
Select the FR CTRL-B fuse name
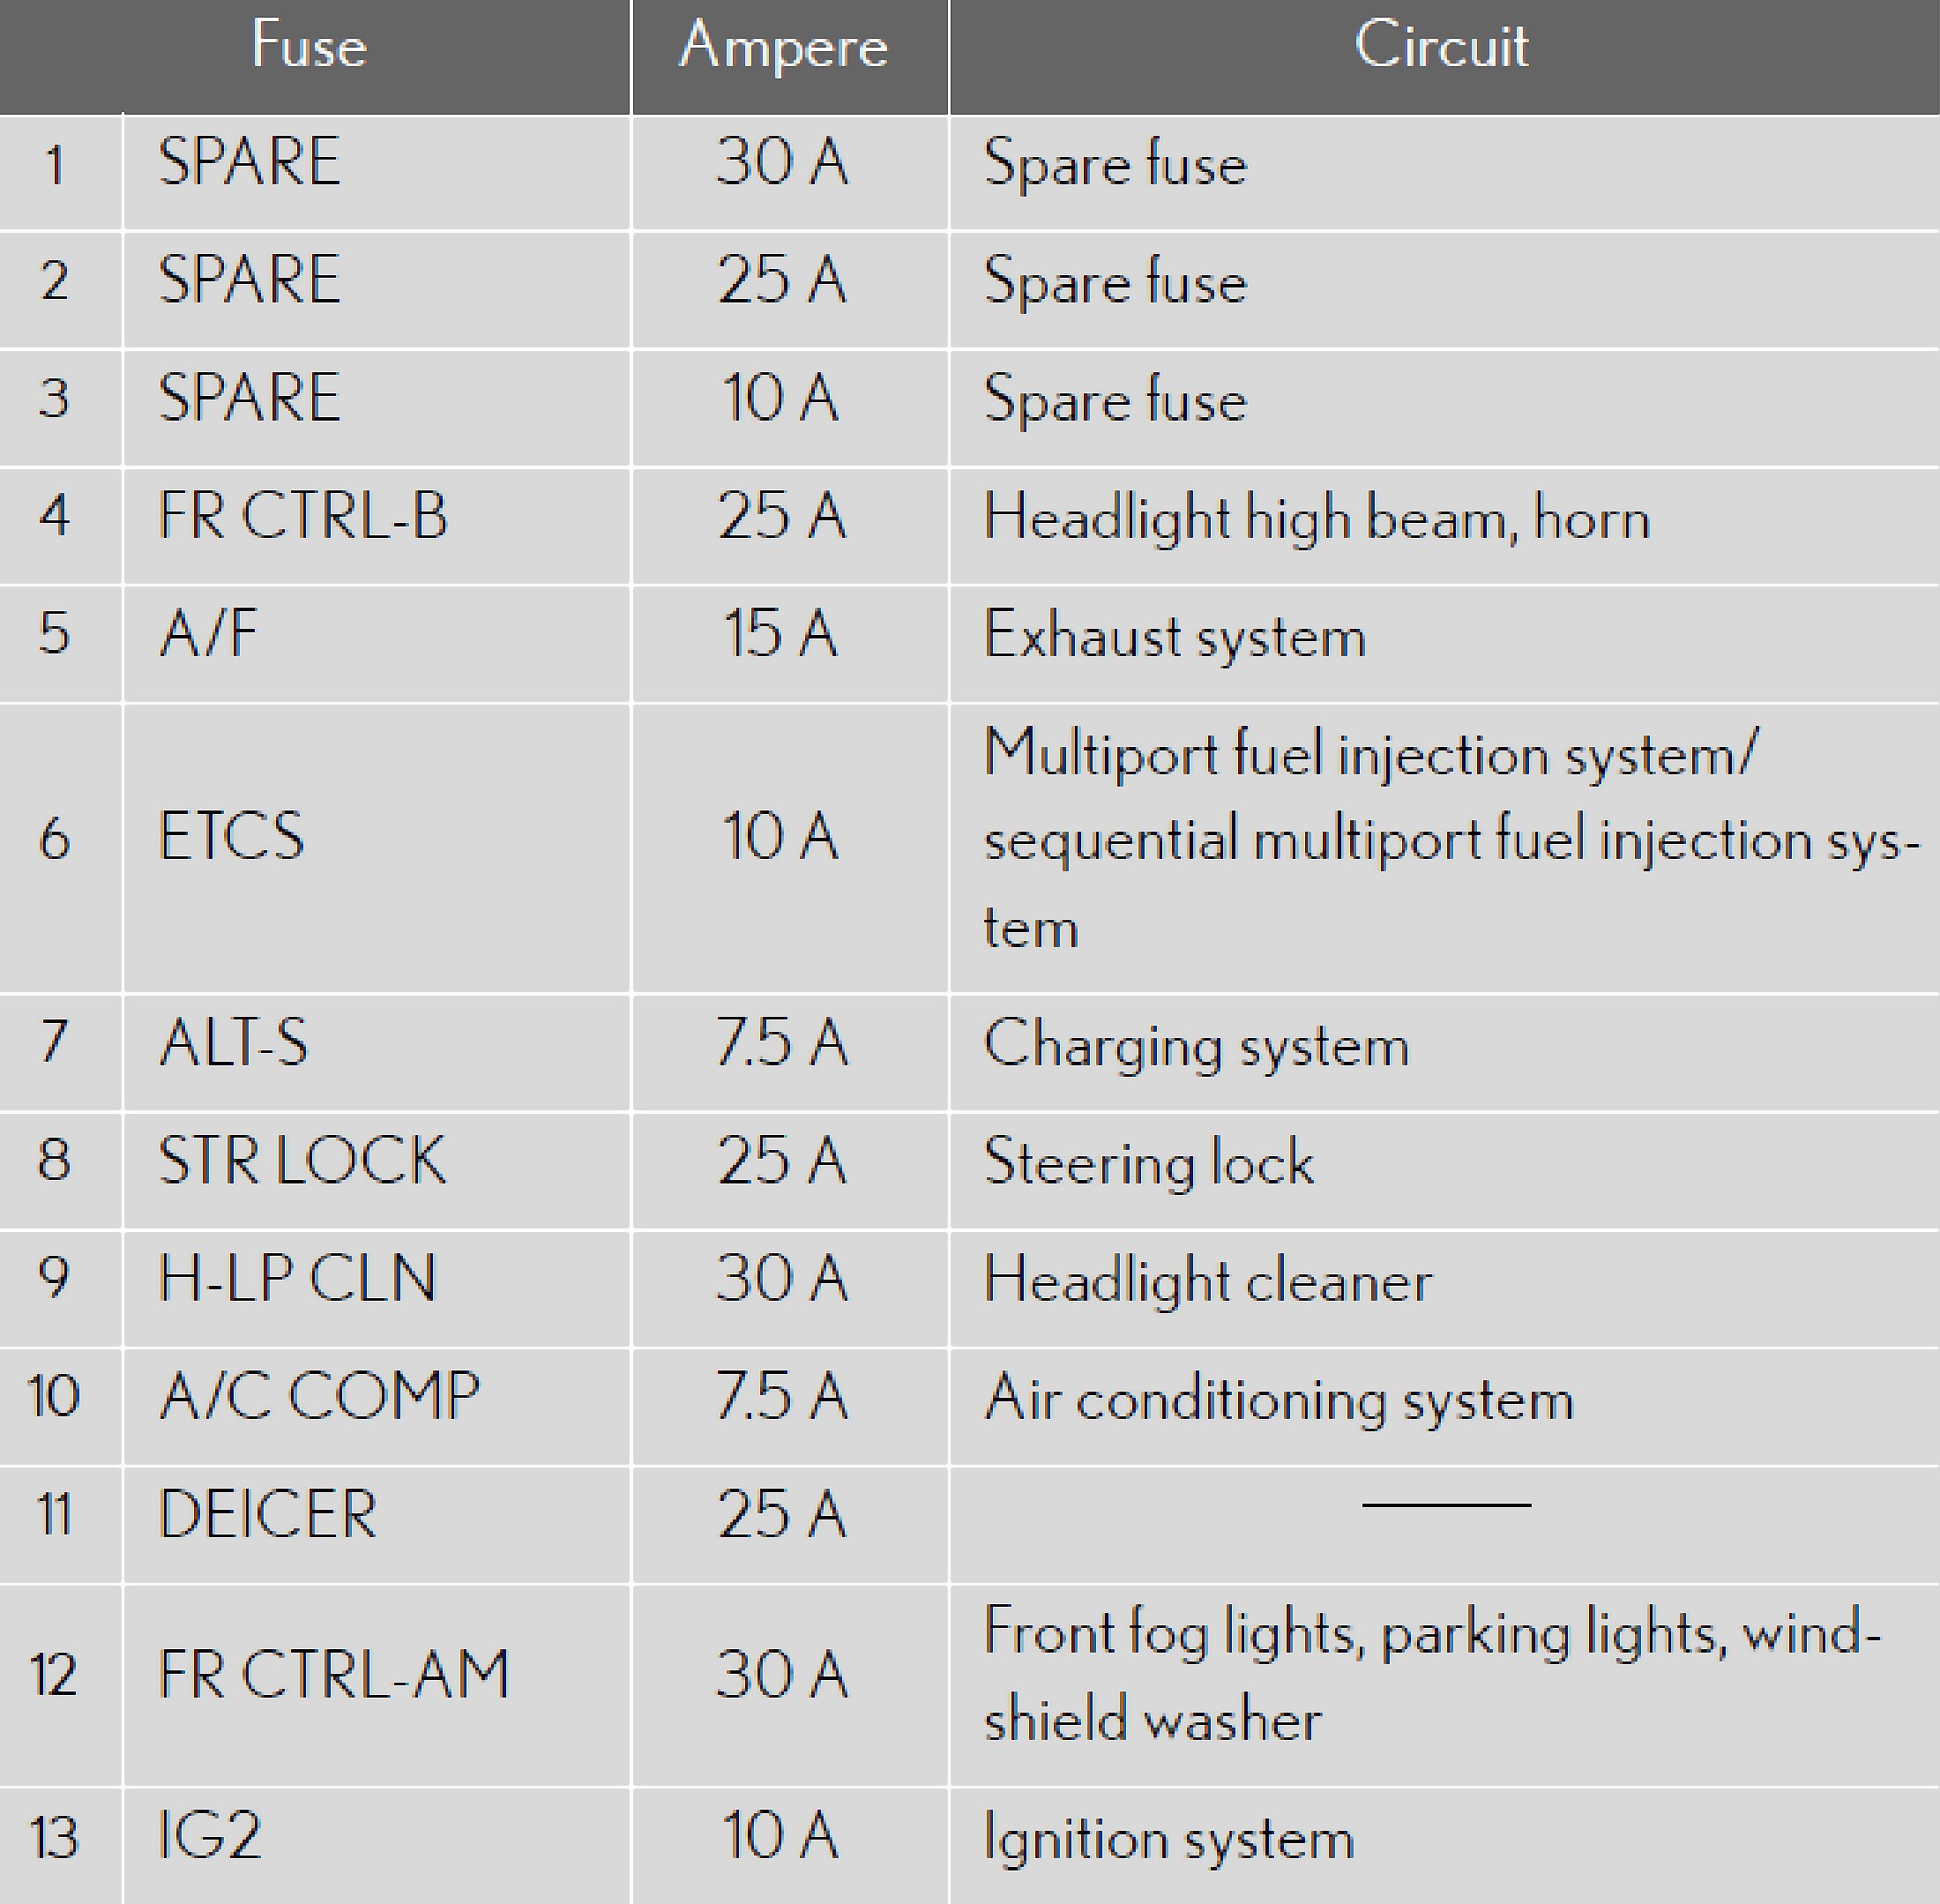[302, 516]
